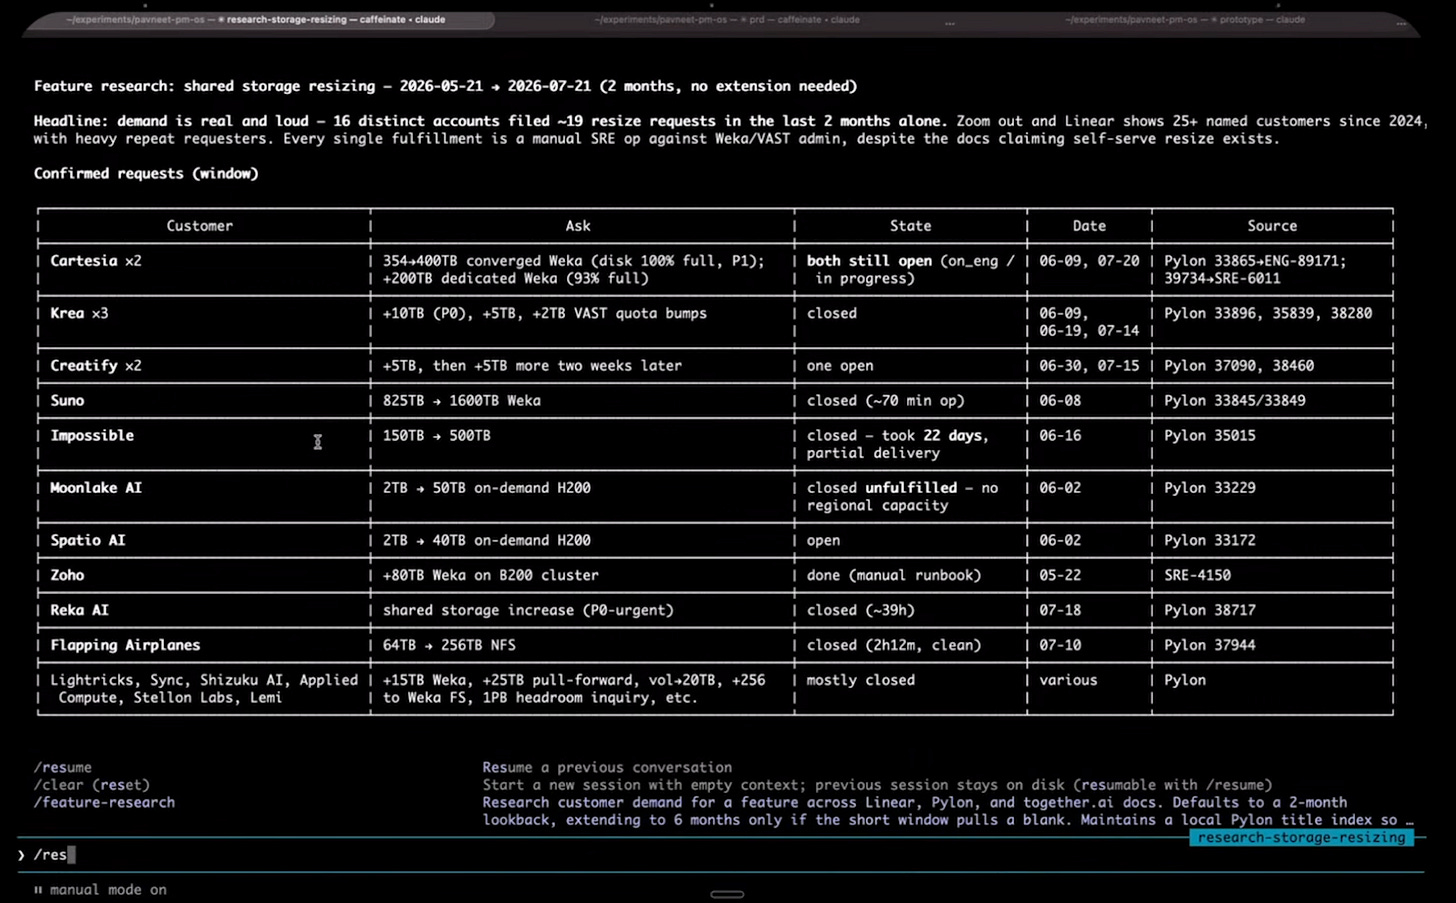1456x903 pixels.
Task: Click the pause icon beside manual mode
Action: click(x=38, y=890)
